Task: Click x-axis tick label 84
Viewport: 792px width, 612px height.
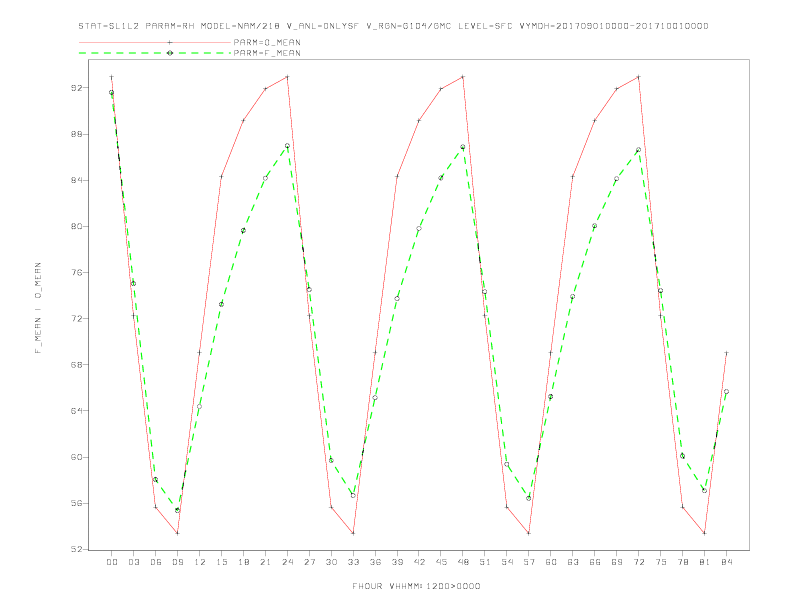Action: click(x=727, y=562)
